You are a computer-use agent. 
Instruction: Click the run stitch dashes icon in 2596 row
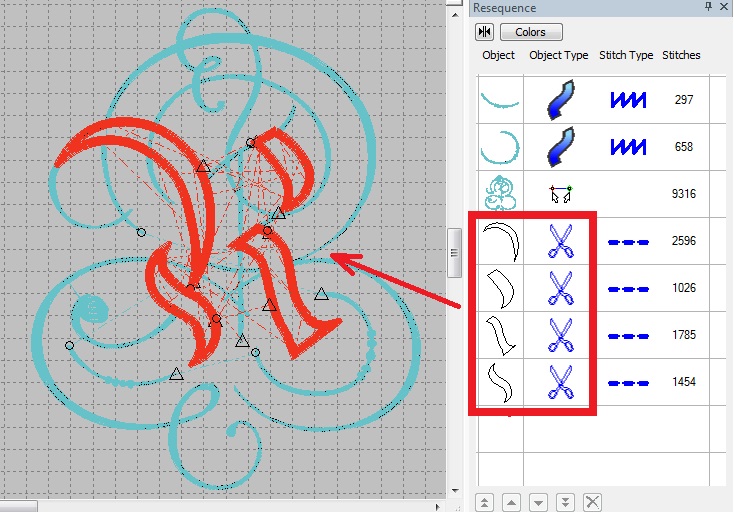[x=628, y=242]
